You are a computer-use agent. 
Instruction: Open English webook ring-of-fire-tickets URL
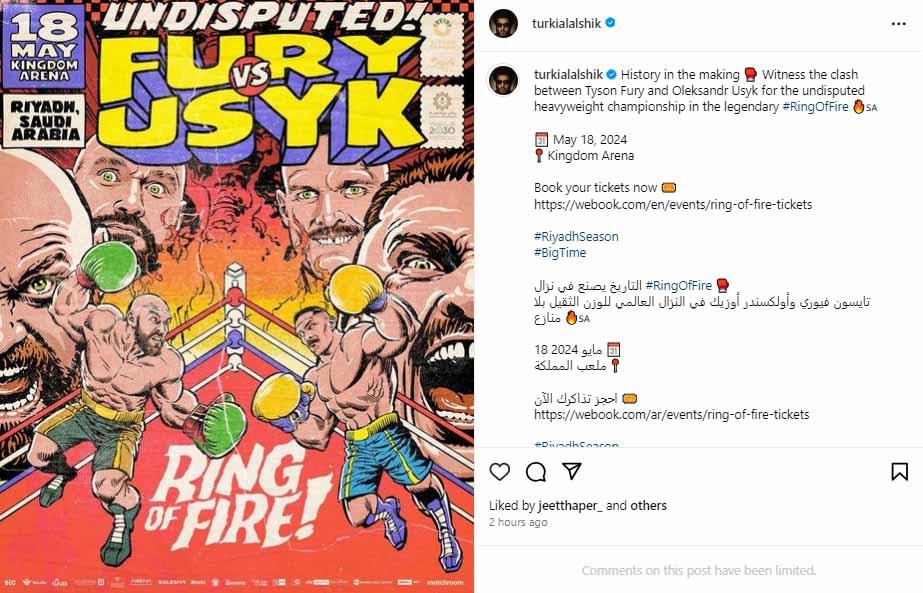[673, 205]
